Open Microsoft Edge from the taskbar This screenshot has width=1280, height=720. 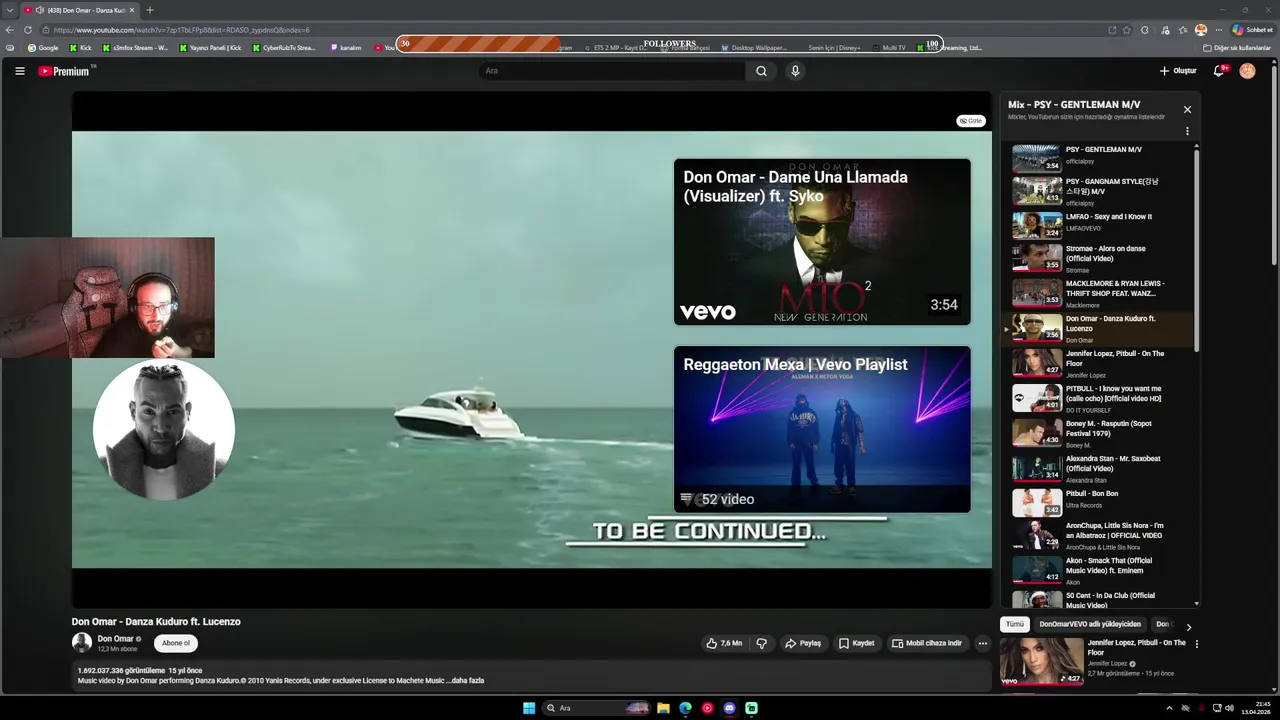(x=685, y=708)
